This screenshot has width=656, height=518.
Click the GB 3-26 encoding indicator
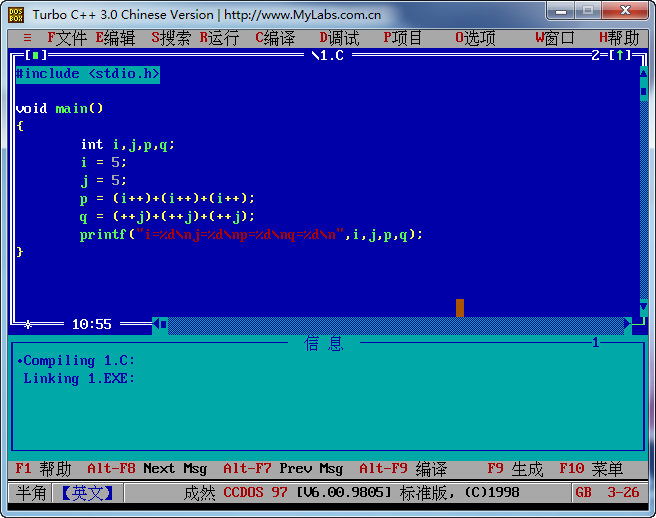(x=607, y=492)
